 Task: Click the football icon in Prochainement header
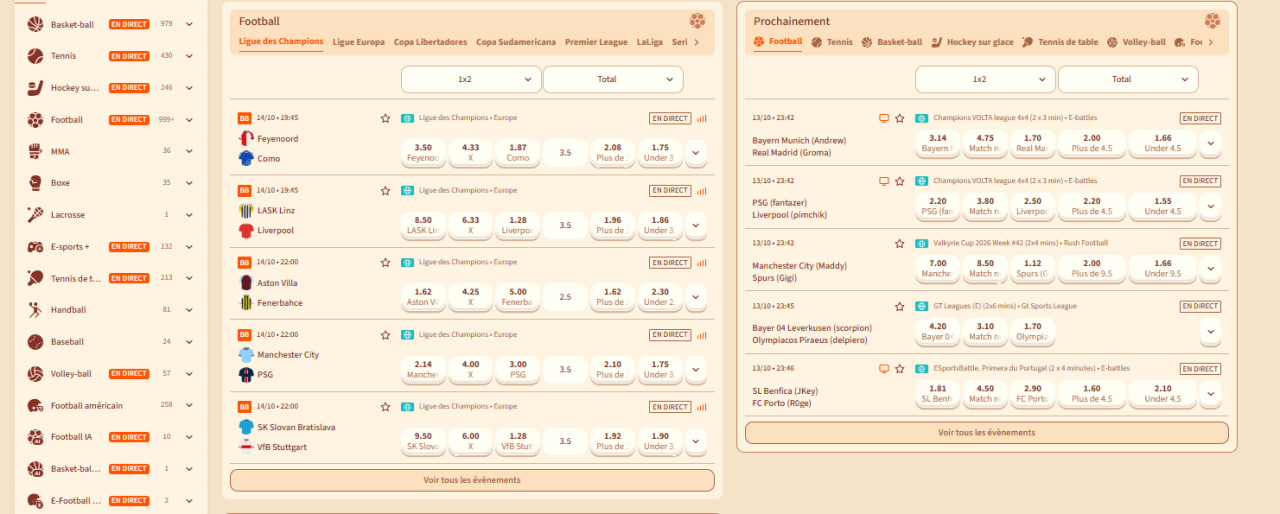[1212, 21]
